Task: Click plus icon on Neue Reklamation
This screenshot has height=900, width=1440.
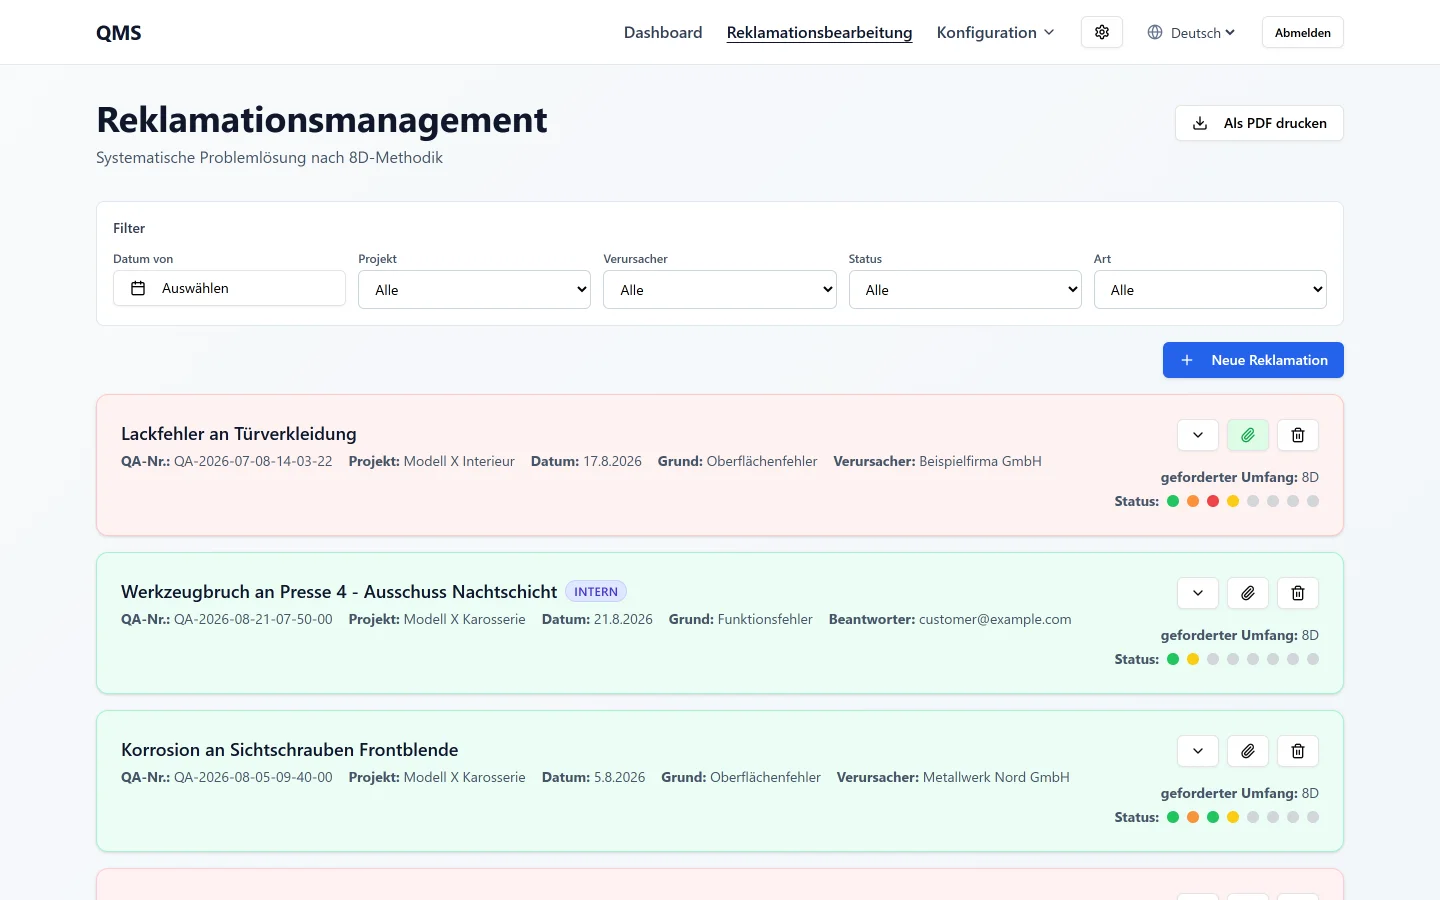Action: click(1187, 360)
